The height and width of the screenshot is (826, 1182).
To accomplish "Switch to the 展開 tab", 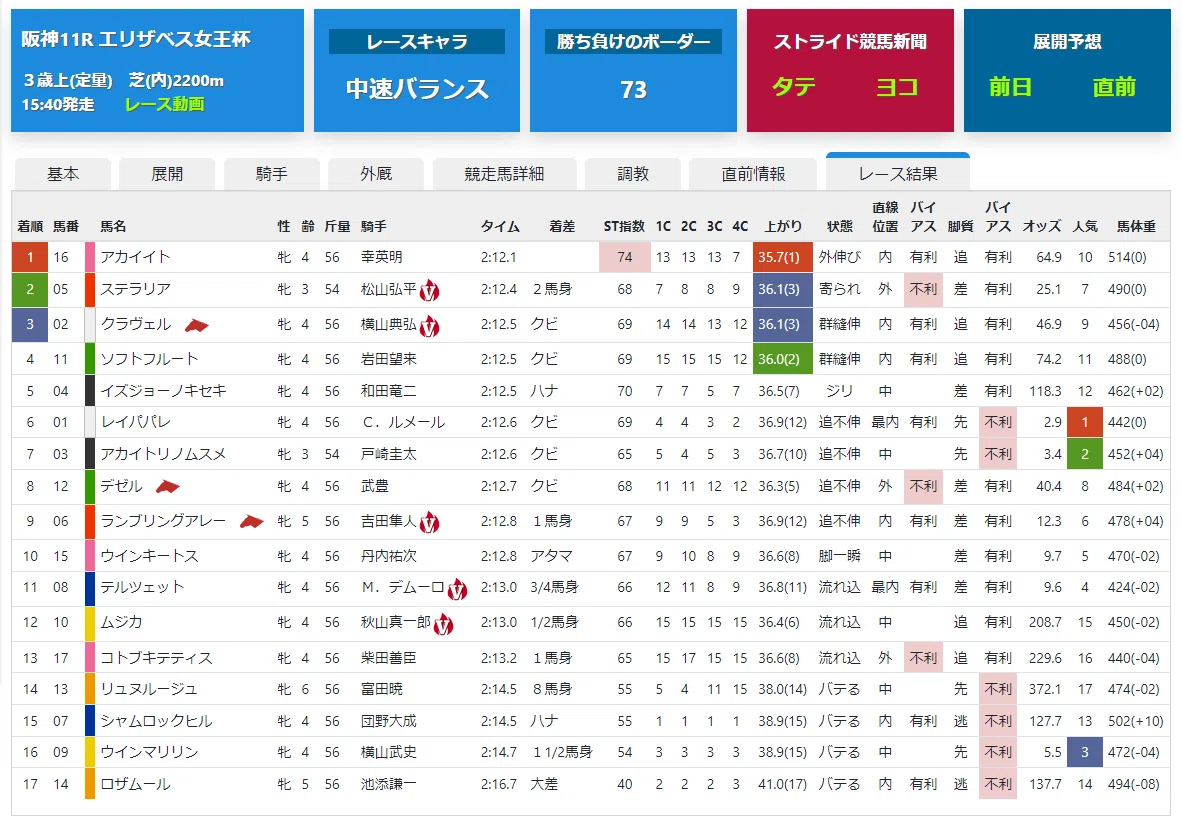I will 167,174.
